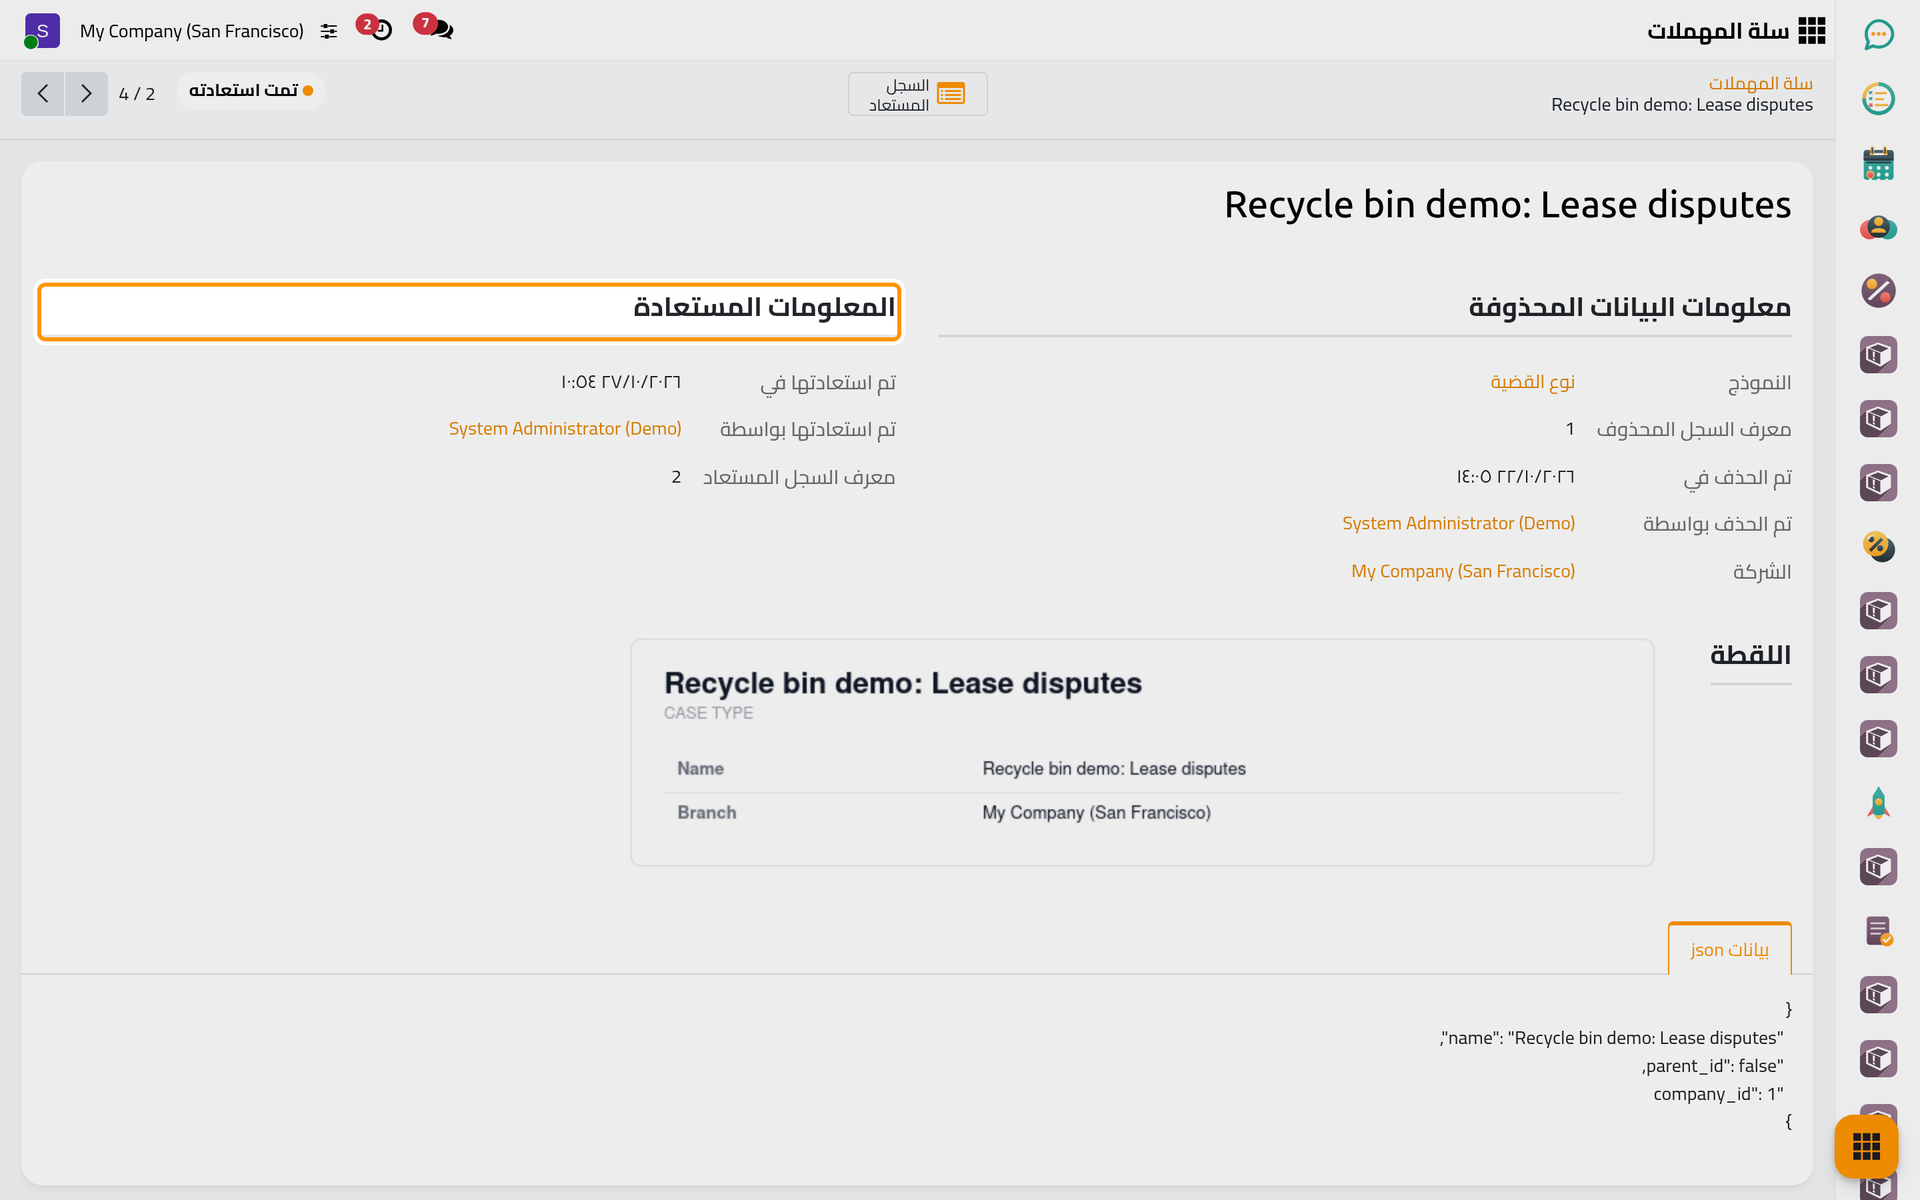Launch the rocket app icon in sidebar
Viewport: 1920px width, 1200px height.
[x=1878, y=803]
